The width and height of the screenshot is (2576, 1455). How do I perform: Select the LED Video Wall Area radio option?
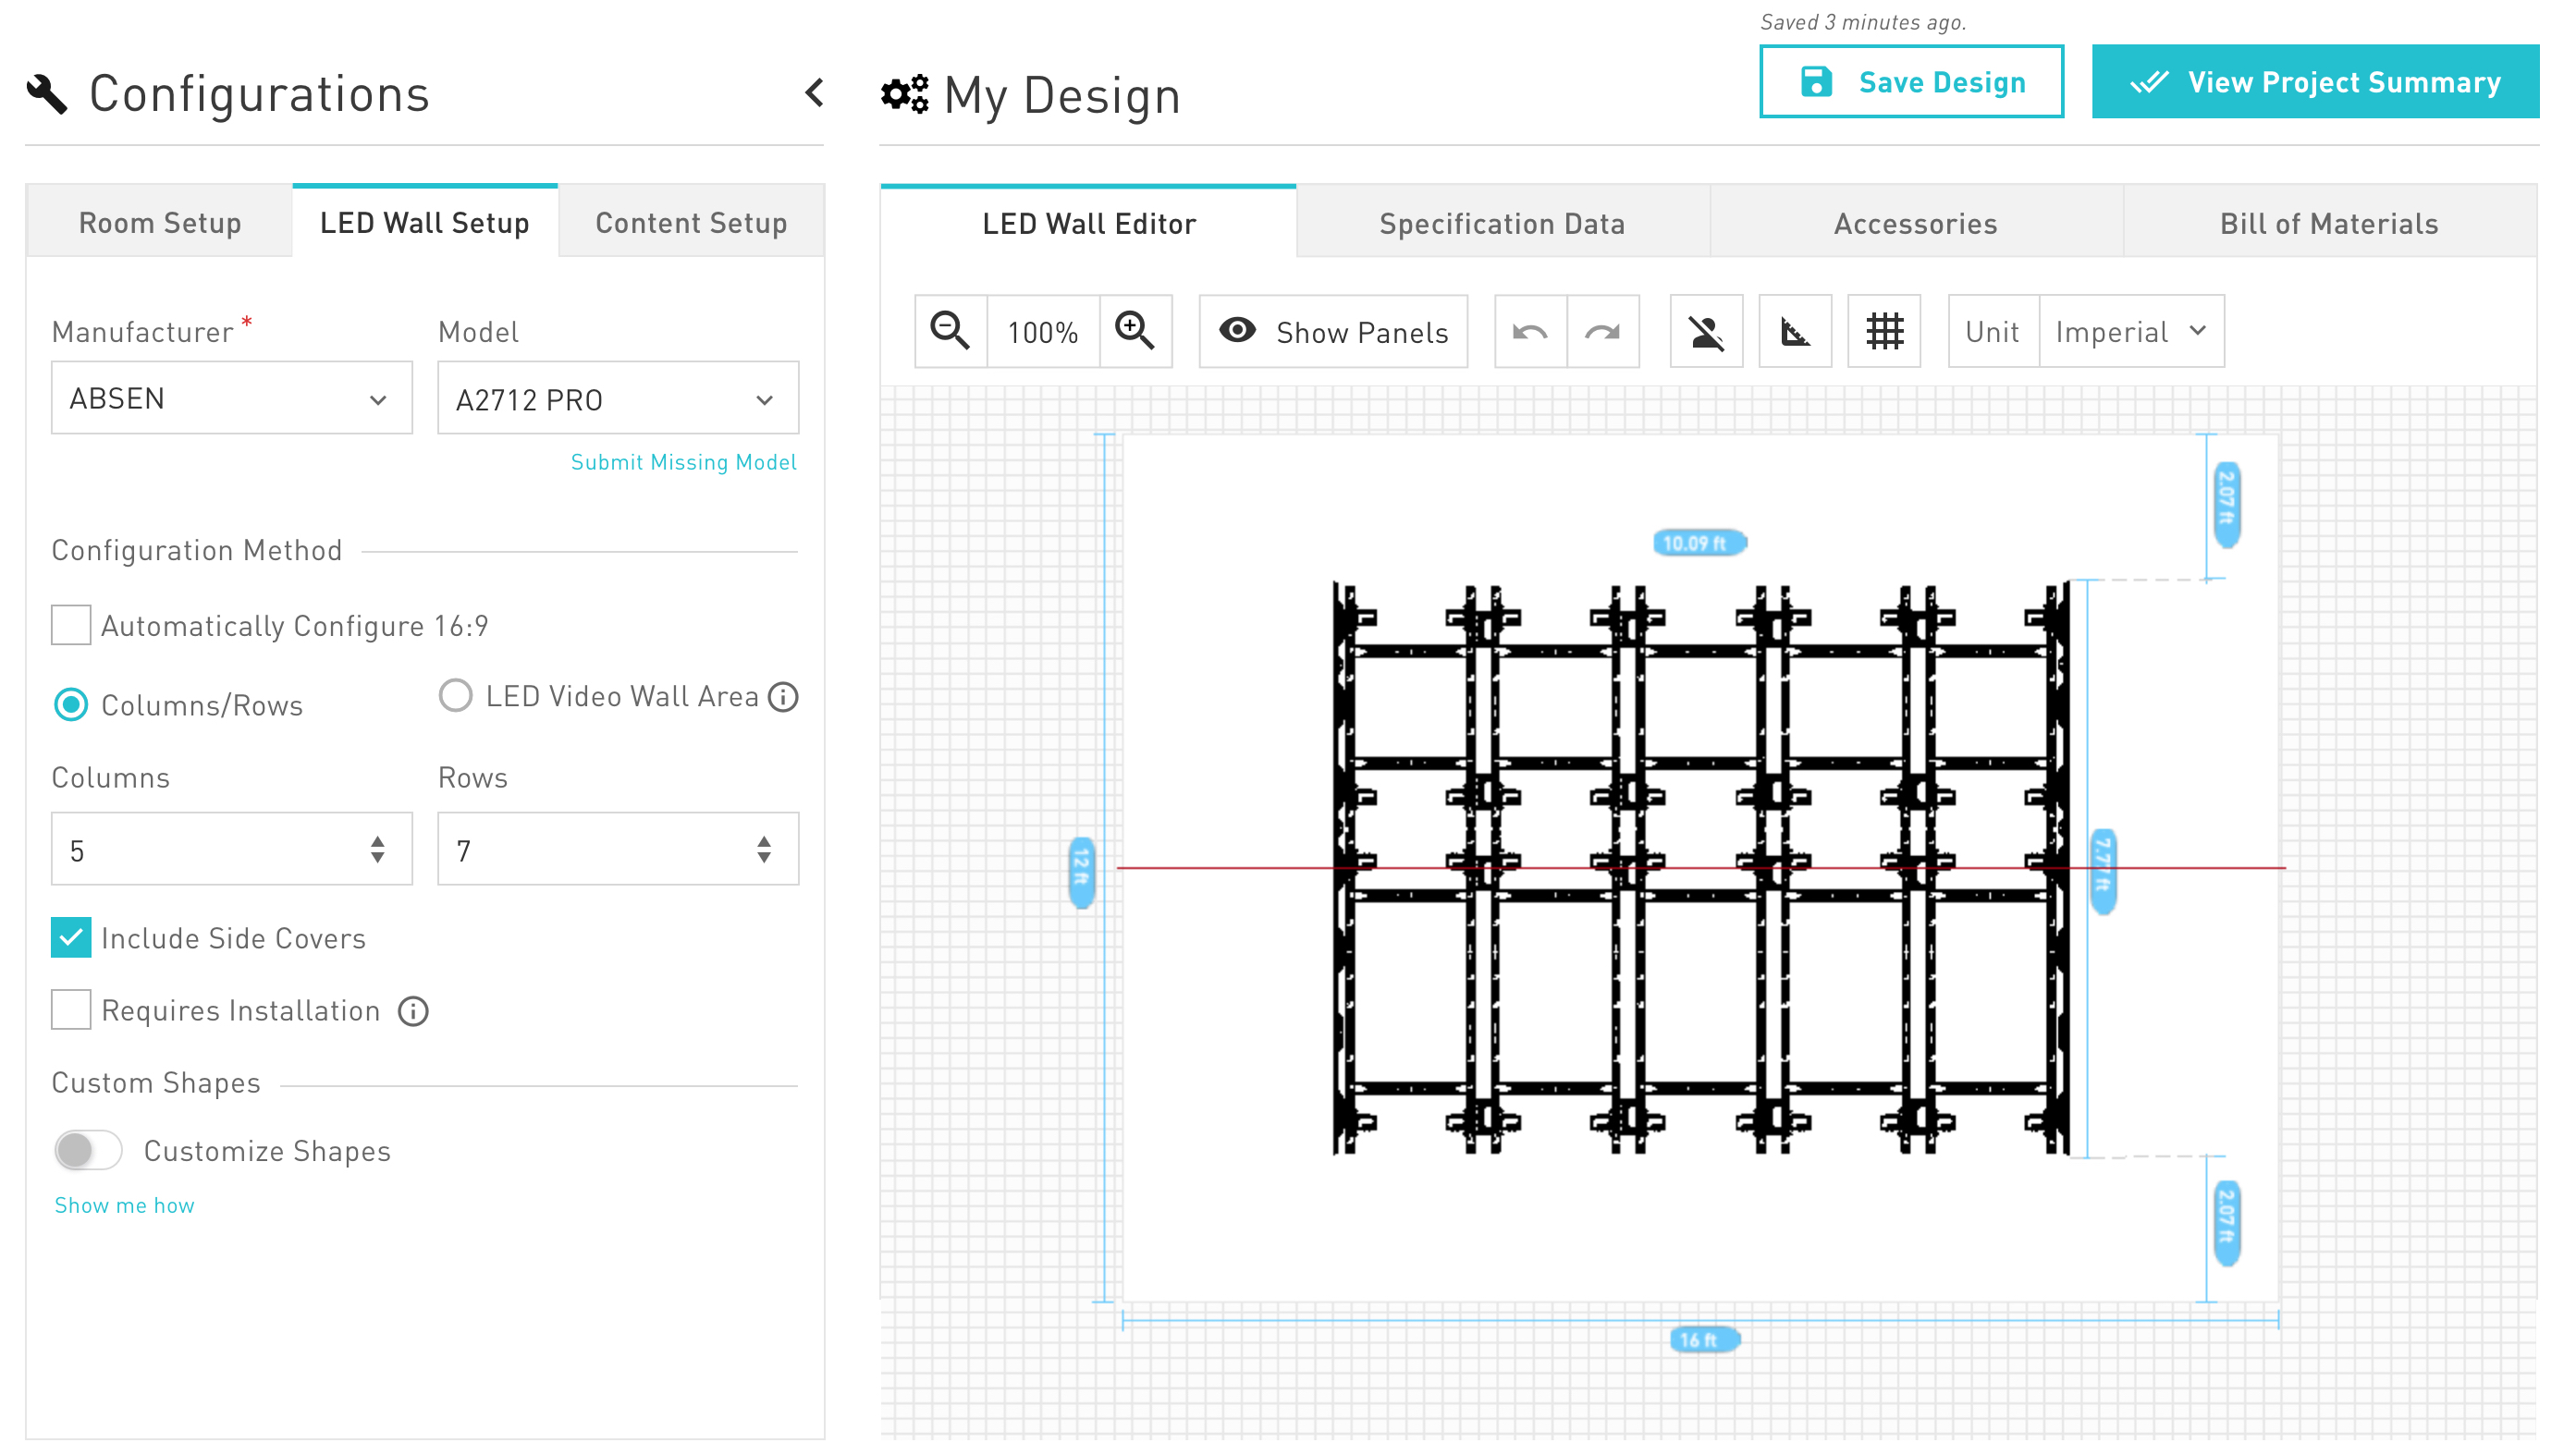455,696
